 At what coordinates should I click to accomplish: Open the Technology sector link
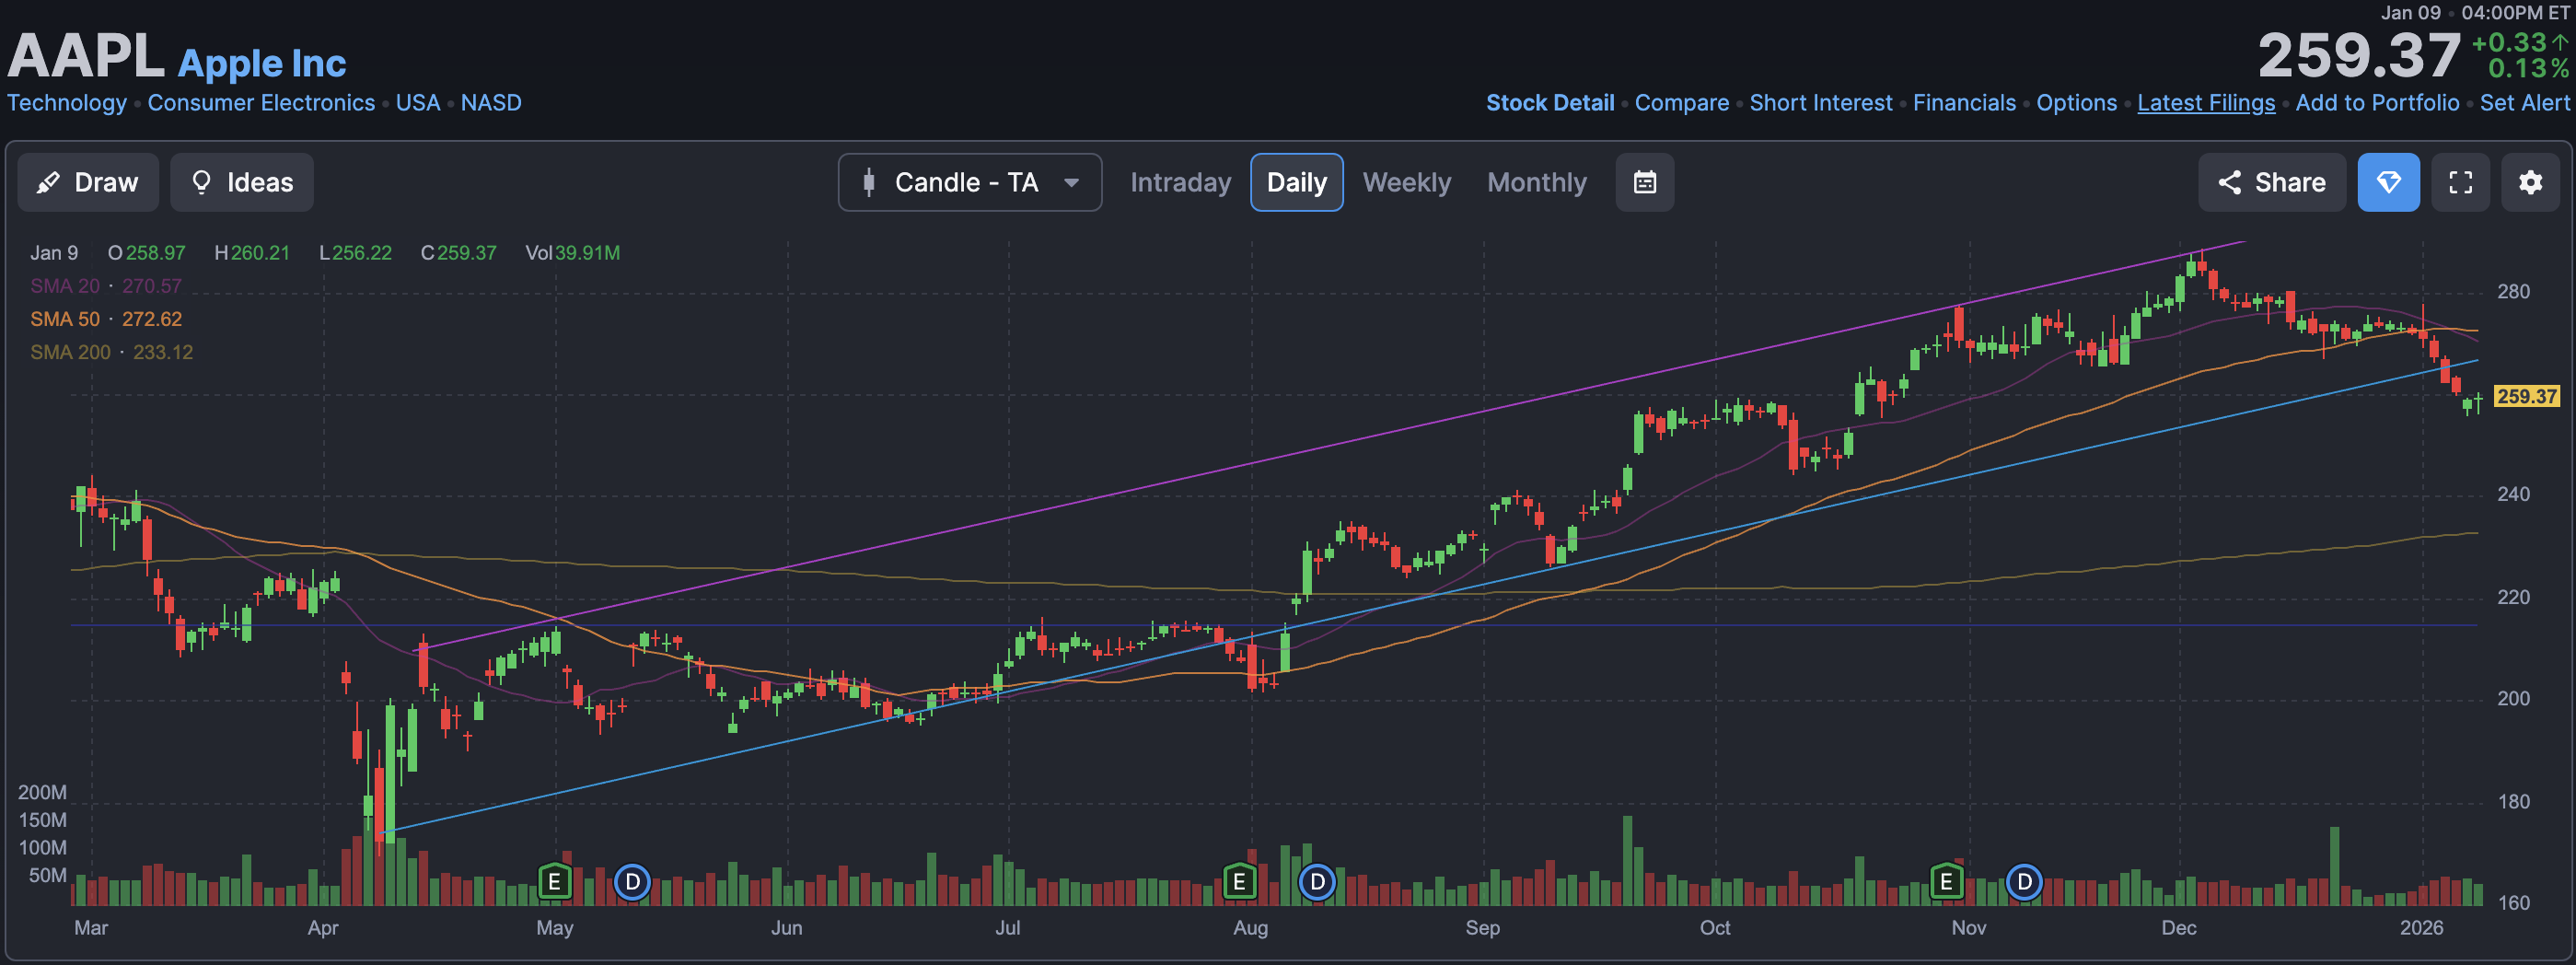67,103
